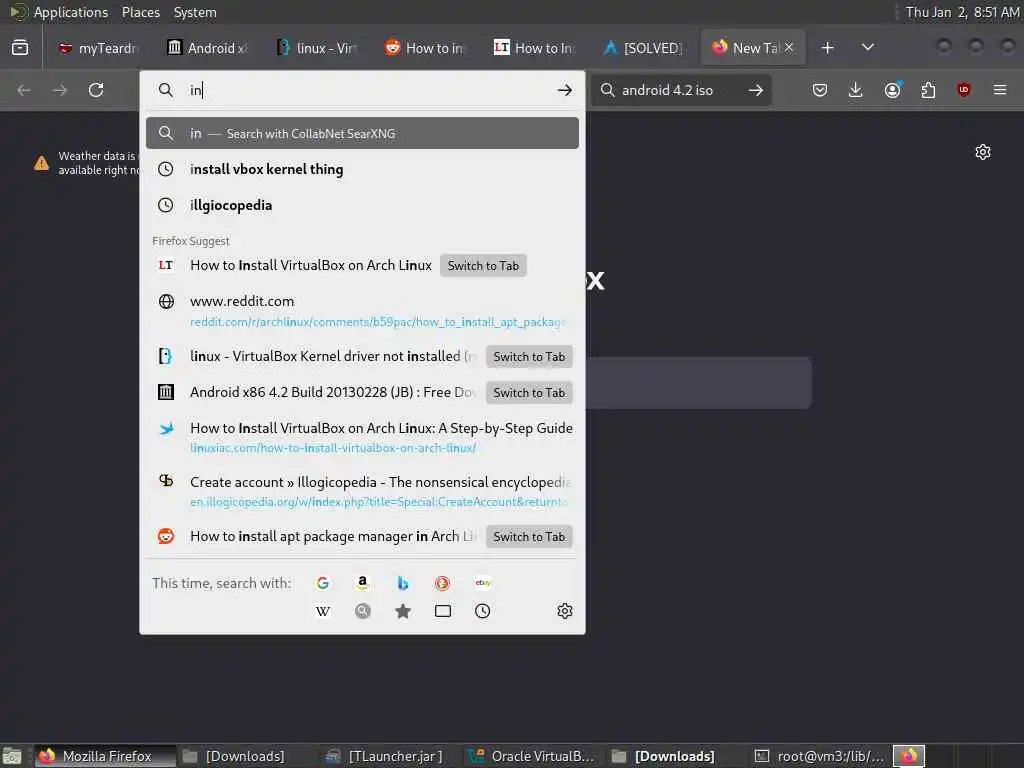Open the Places menu

click(x=141, y=12)
